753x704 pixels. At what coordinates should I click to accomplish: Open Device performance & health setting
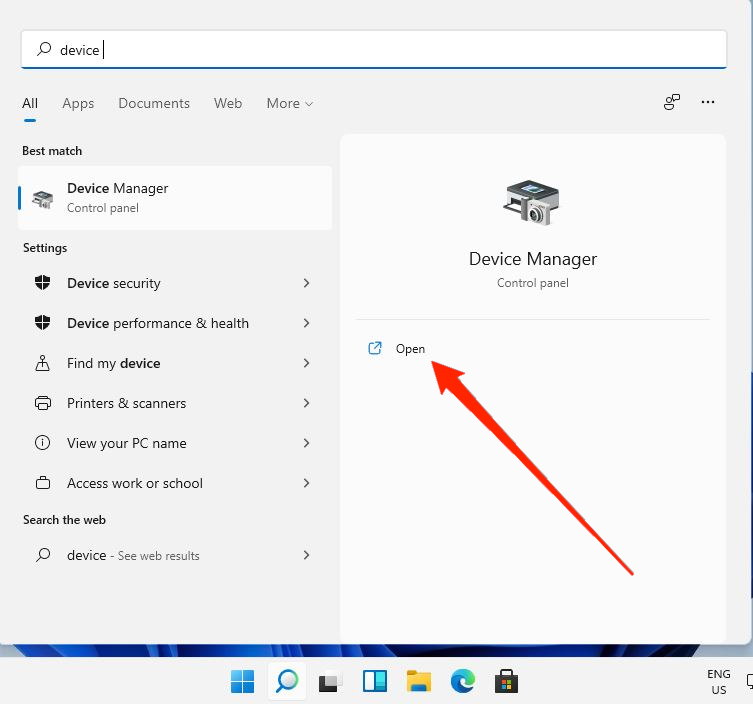coord(158,324)
